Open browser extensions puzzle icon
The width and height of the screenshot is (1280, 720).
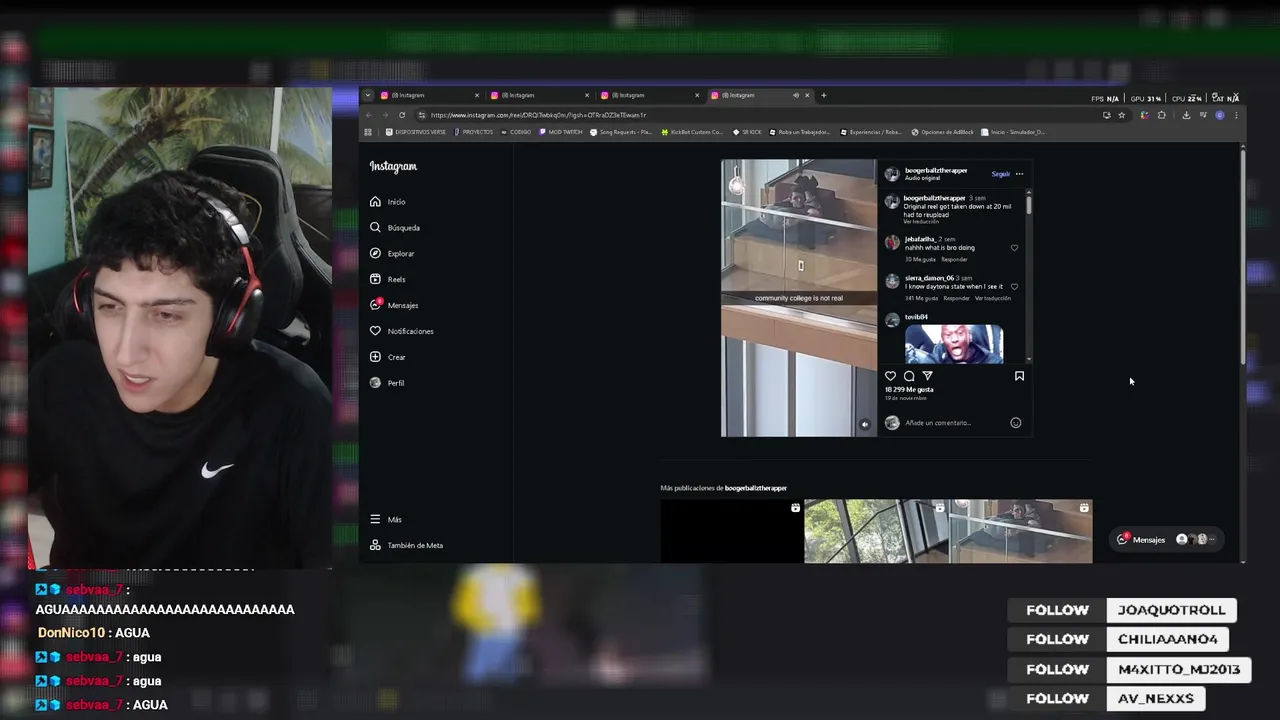[1162, 115]
